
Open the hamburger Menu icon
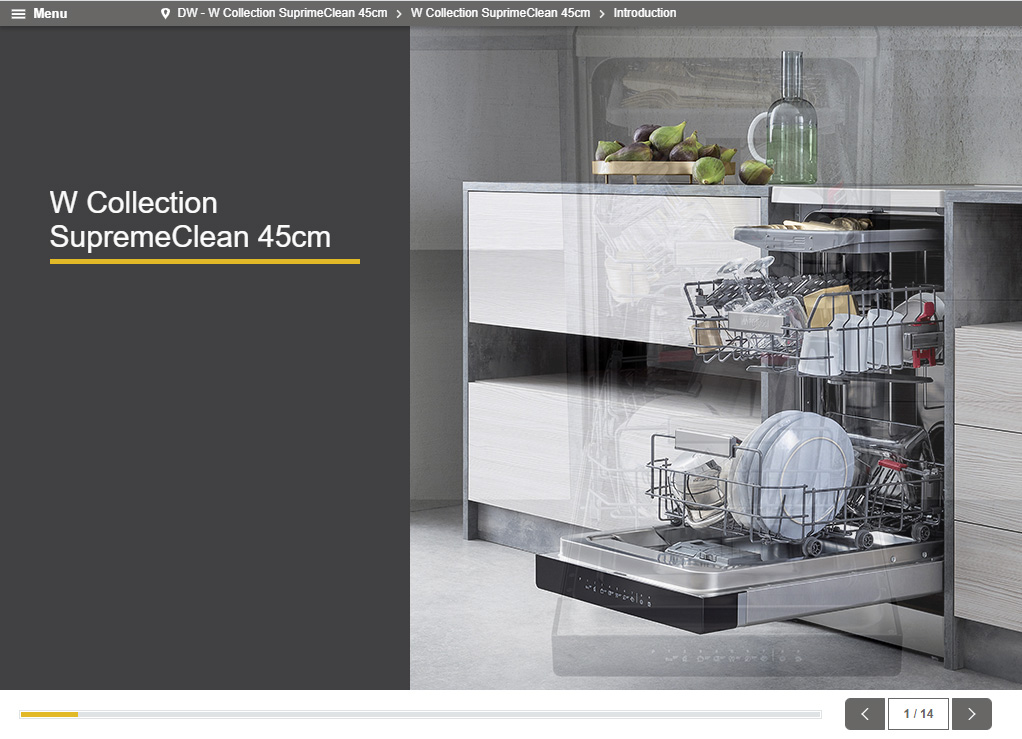[x=18, y=14]
